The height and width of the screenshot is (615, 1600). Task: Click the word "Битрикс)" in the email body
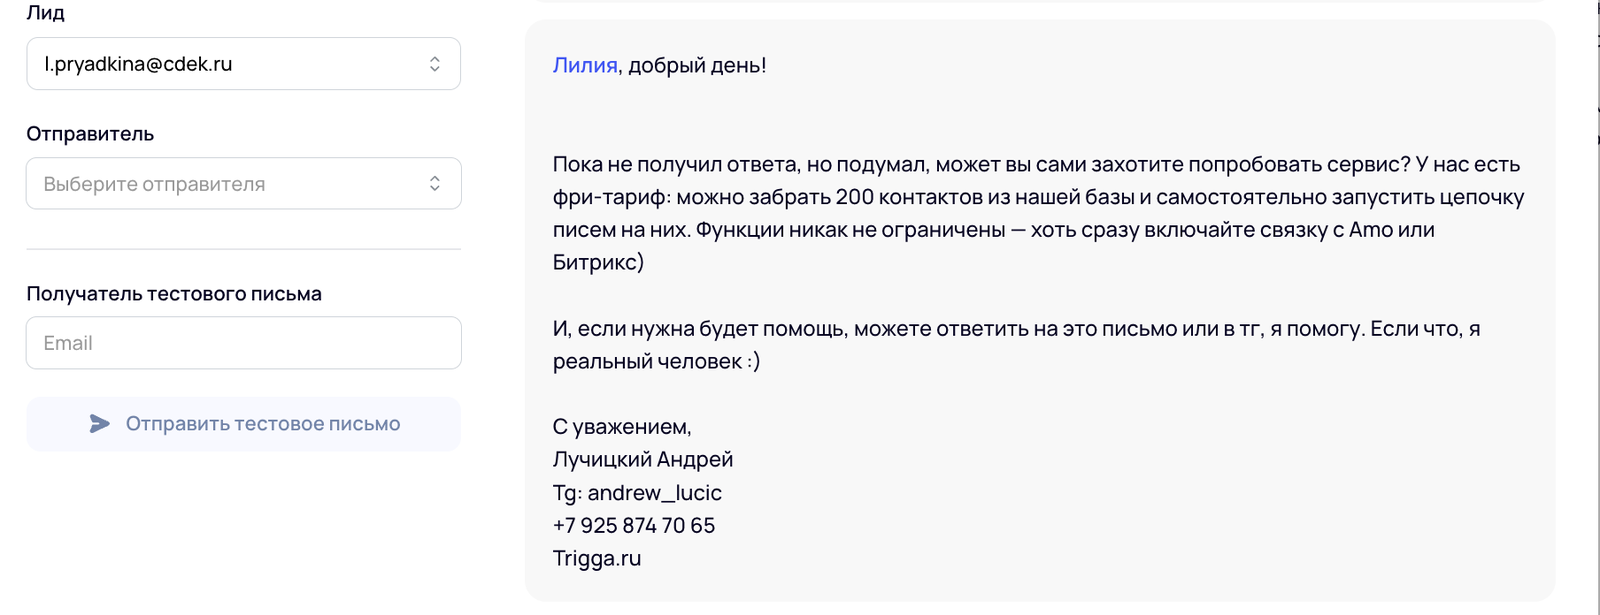pos(598,263)
